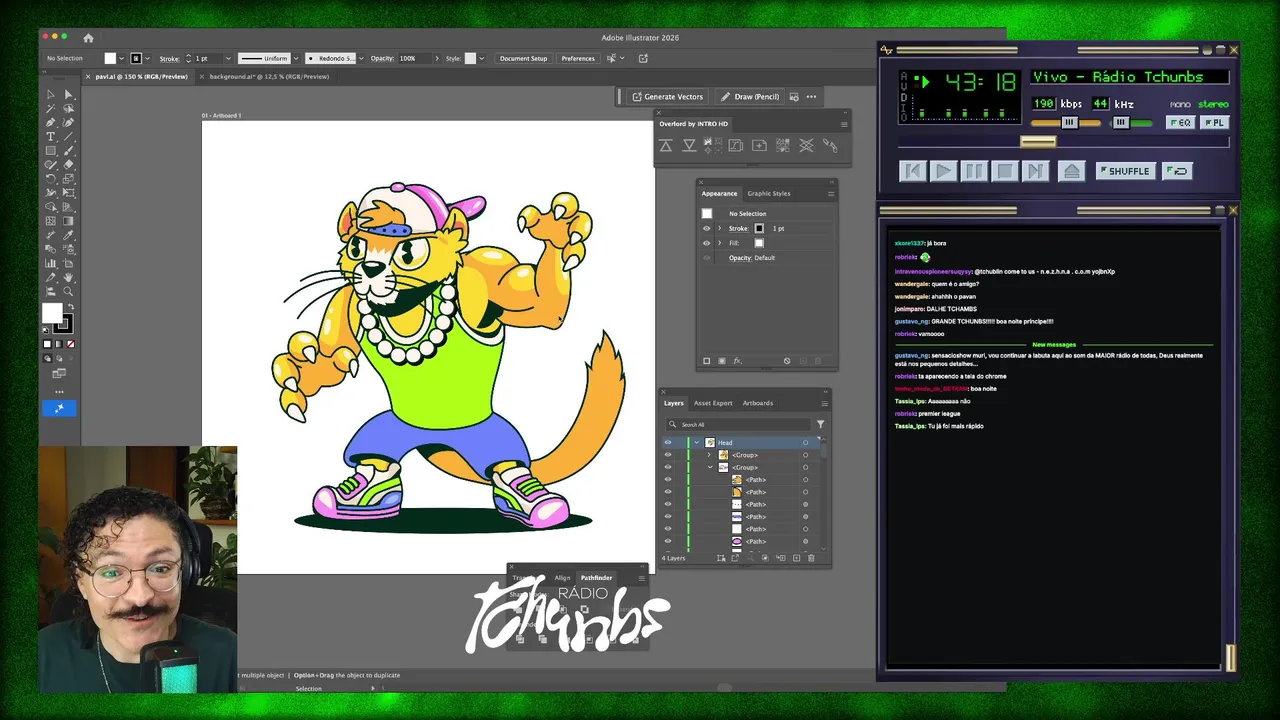Select the Selection tool arrow
Screen dimensions: 1280x720
(51, 95)
